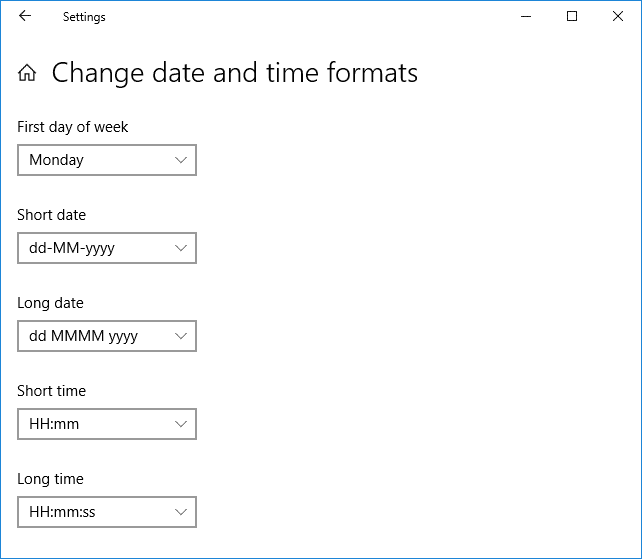Click the Change date and time formats heading
This screenshot has height=559, width=642.
(235, 73)
